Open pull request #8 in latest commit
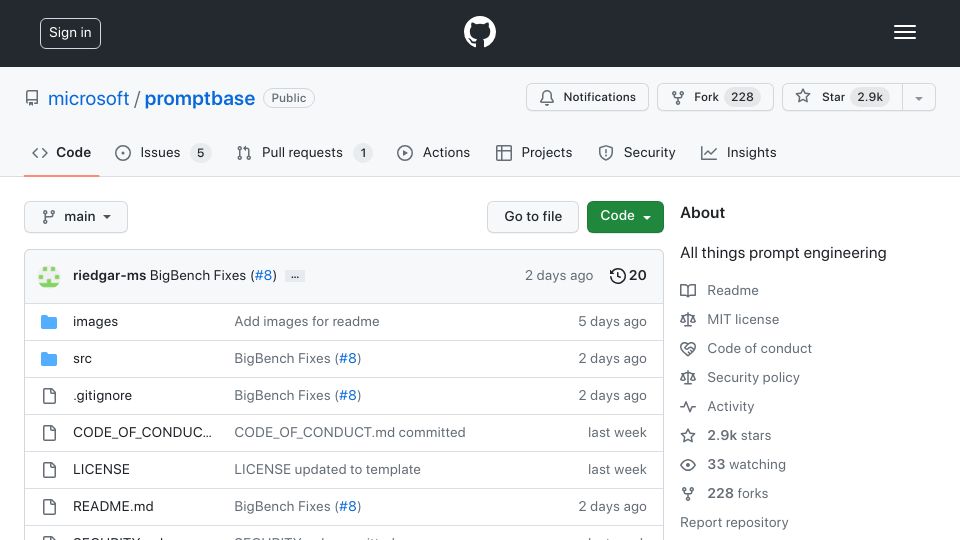The height and width of the screenshot is (540, 960). [264, 276]
